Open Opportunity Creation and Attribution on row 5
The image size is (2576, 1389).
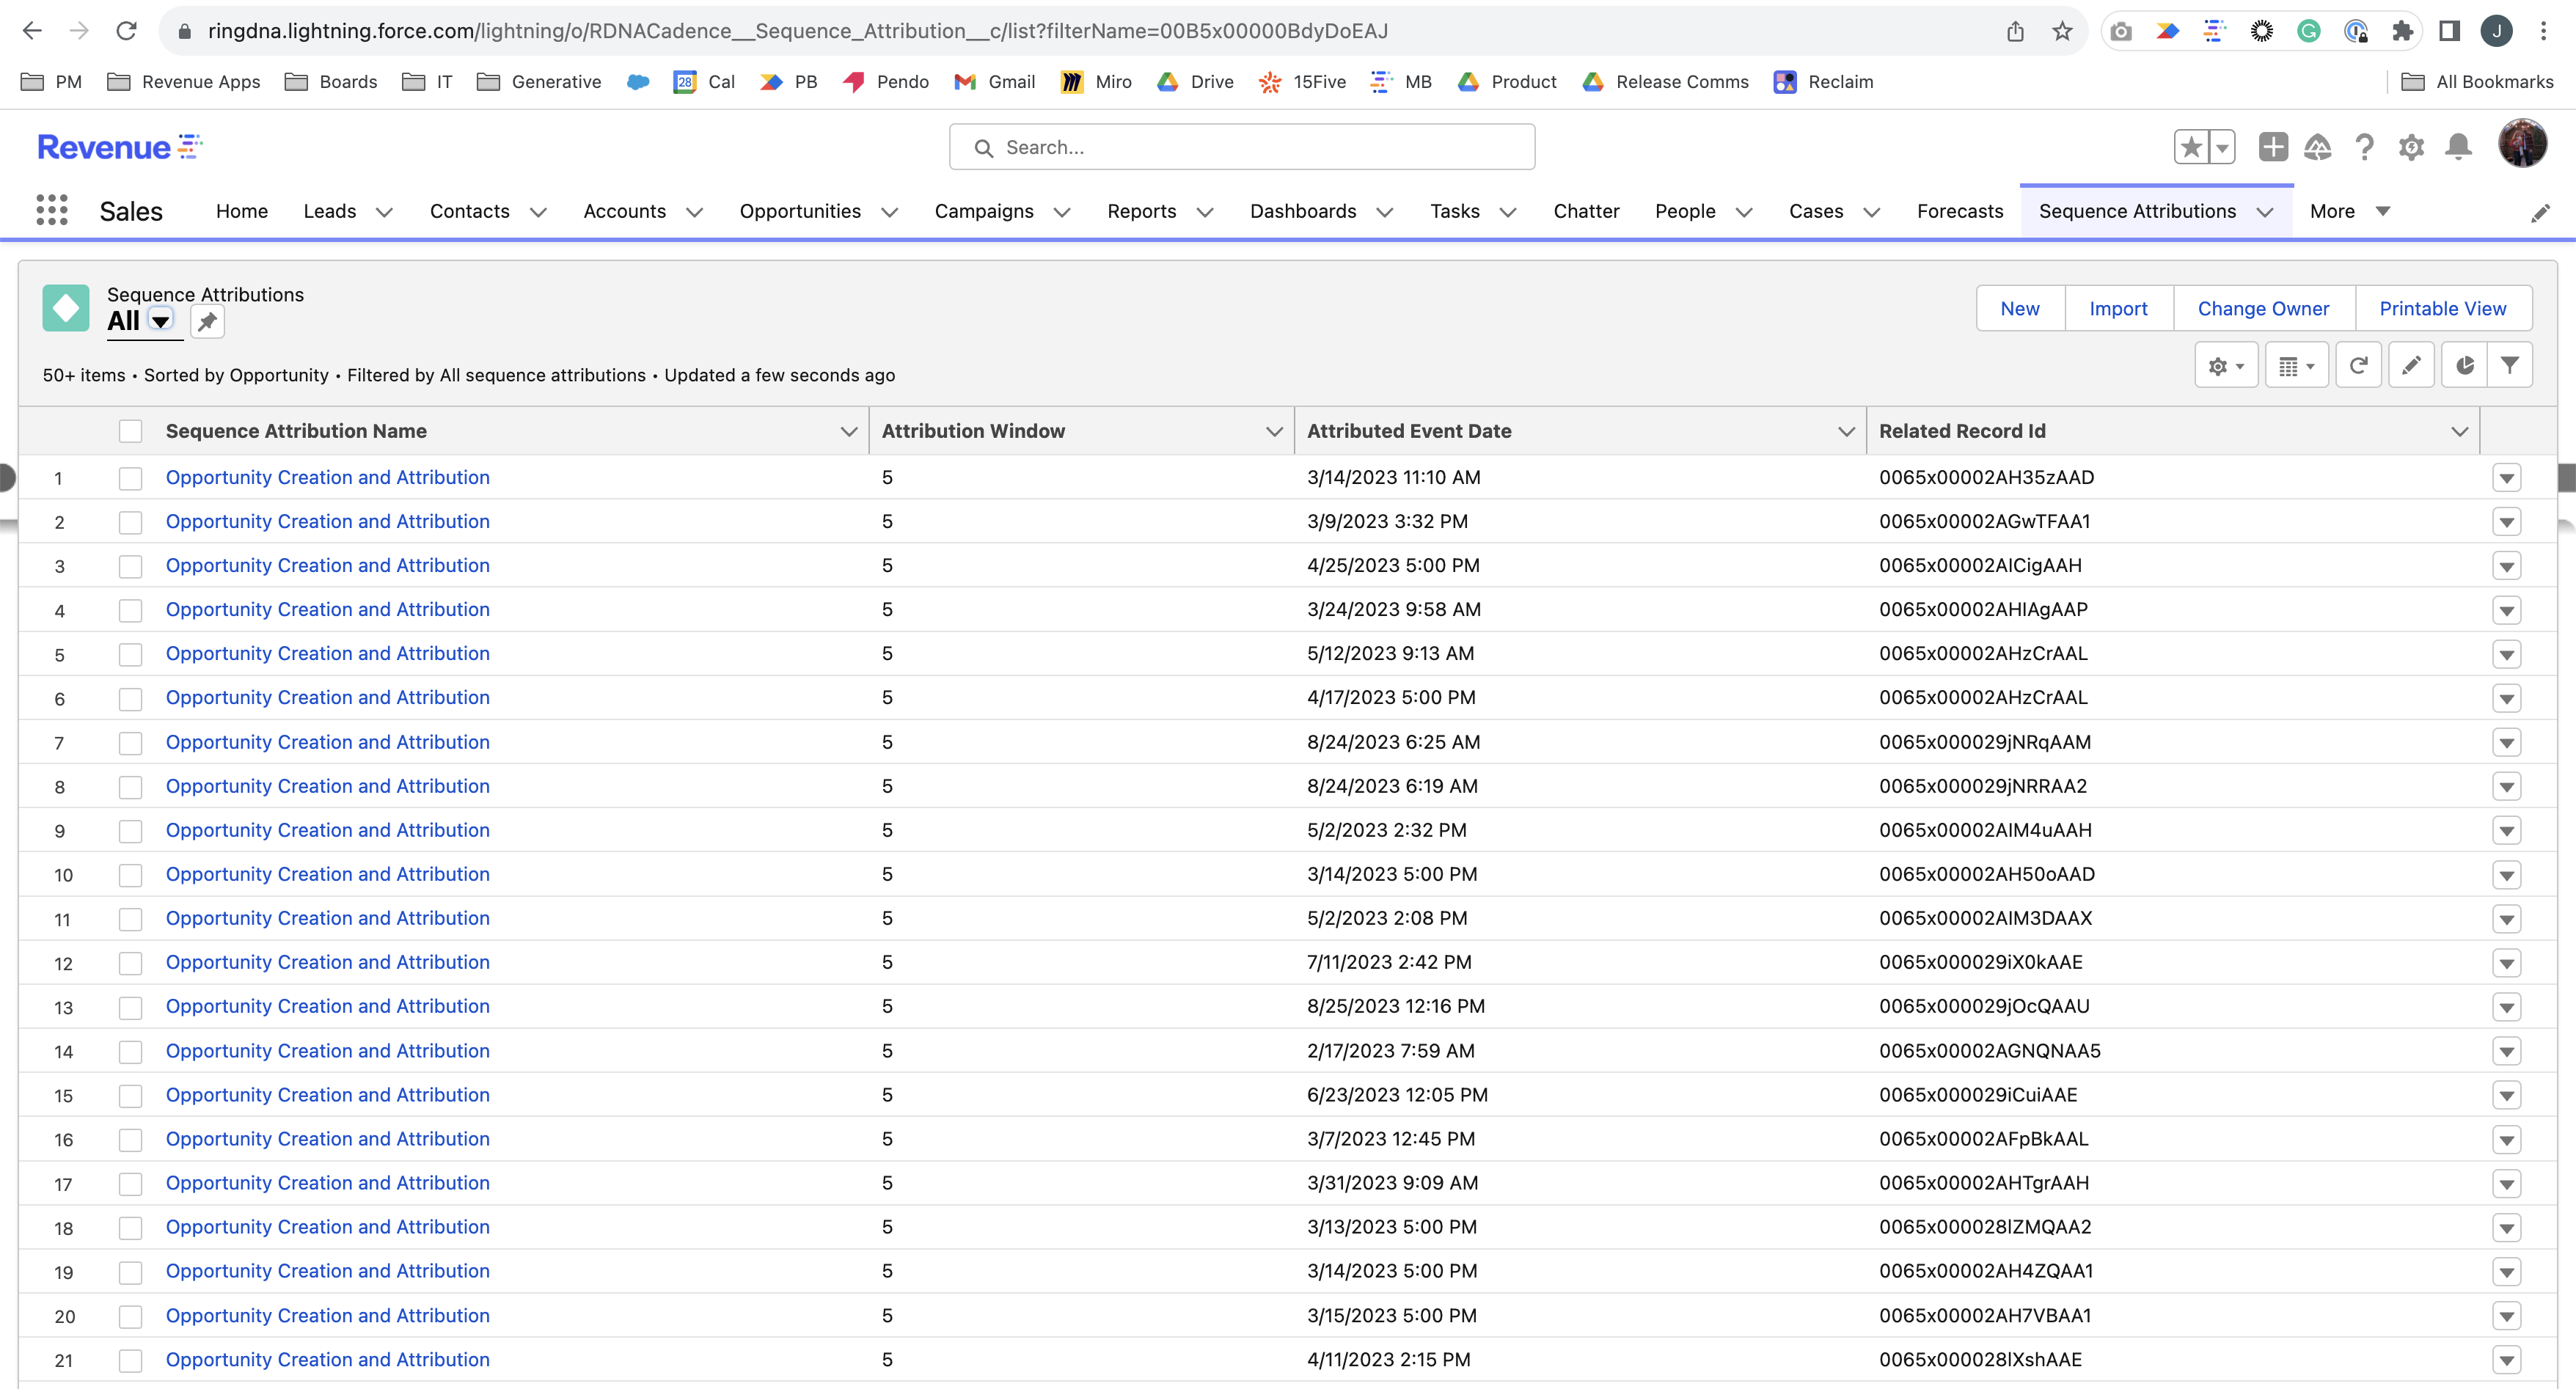327,653
